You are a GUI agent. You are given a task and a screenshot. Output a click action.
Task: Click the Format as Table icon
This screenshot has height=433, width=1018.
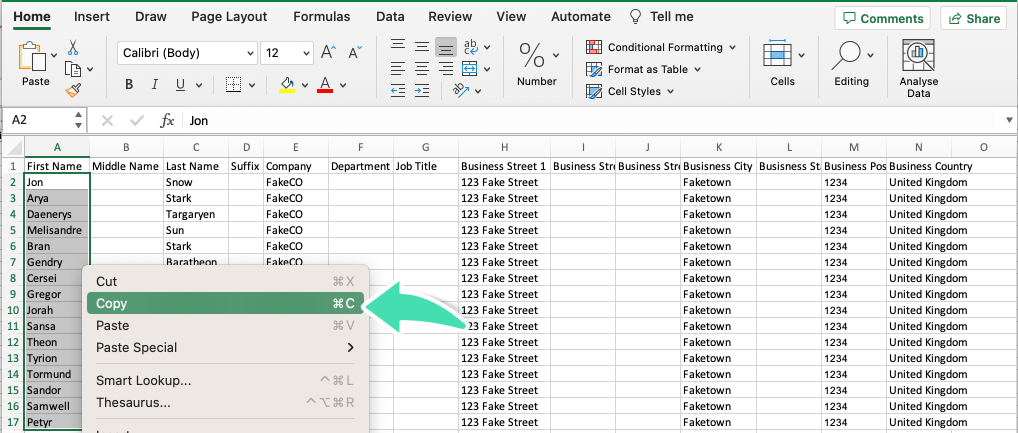coord(593,69)
